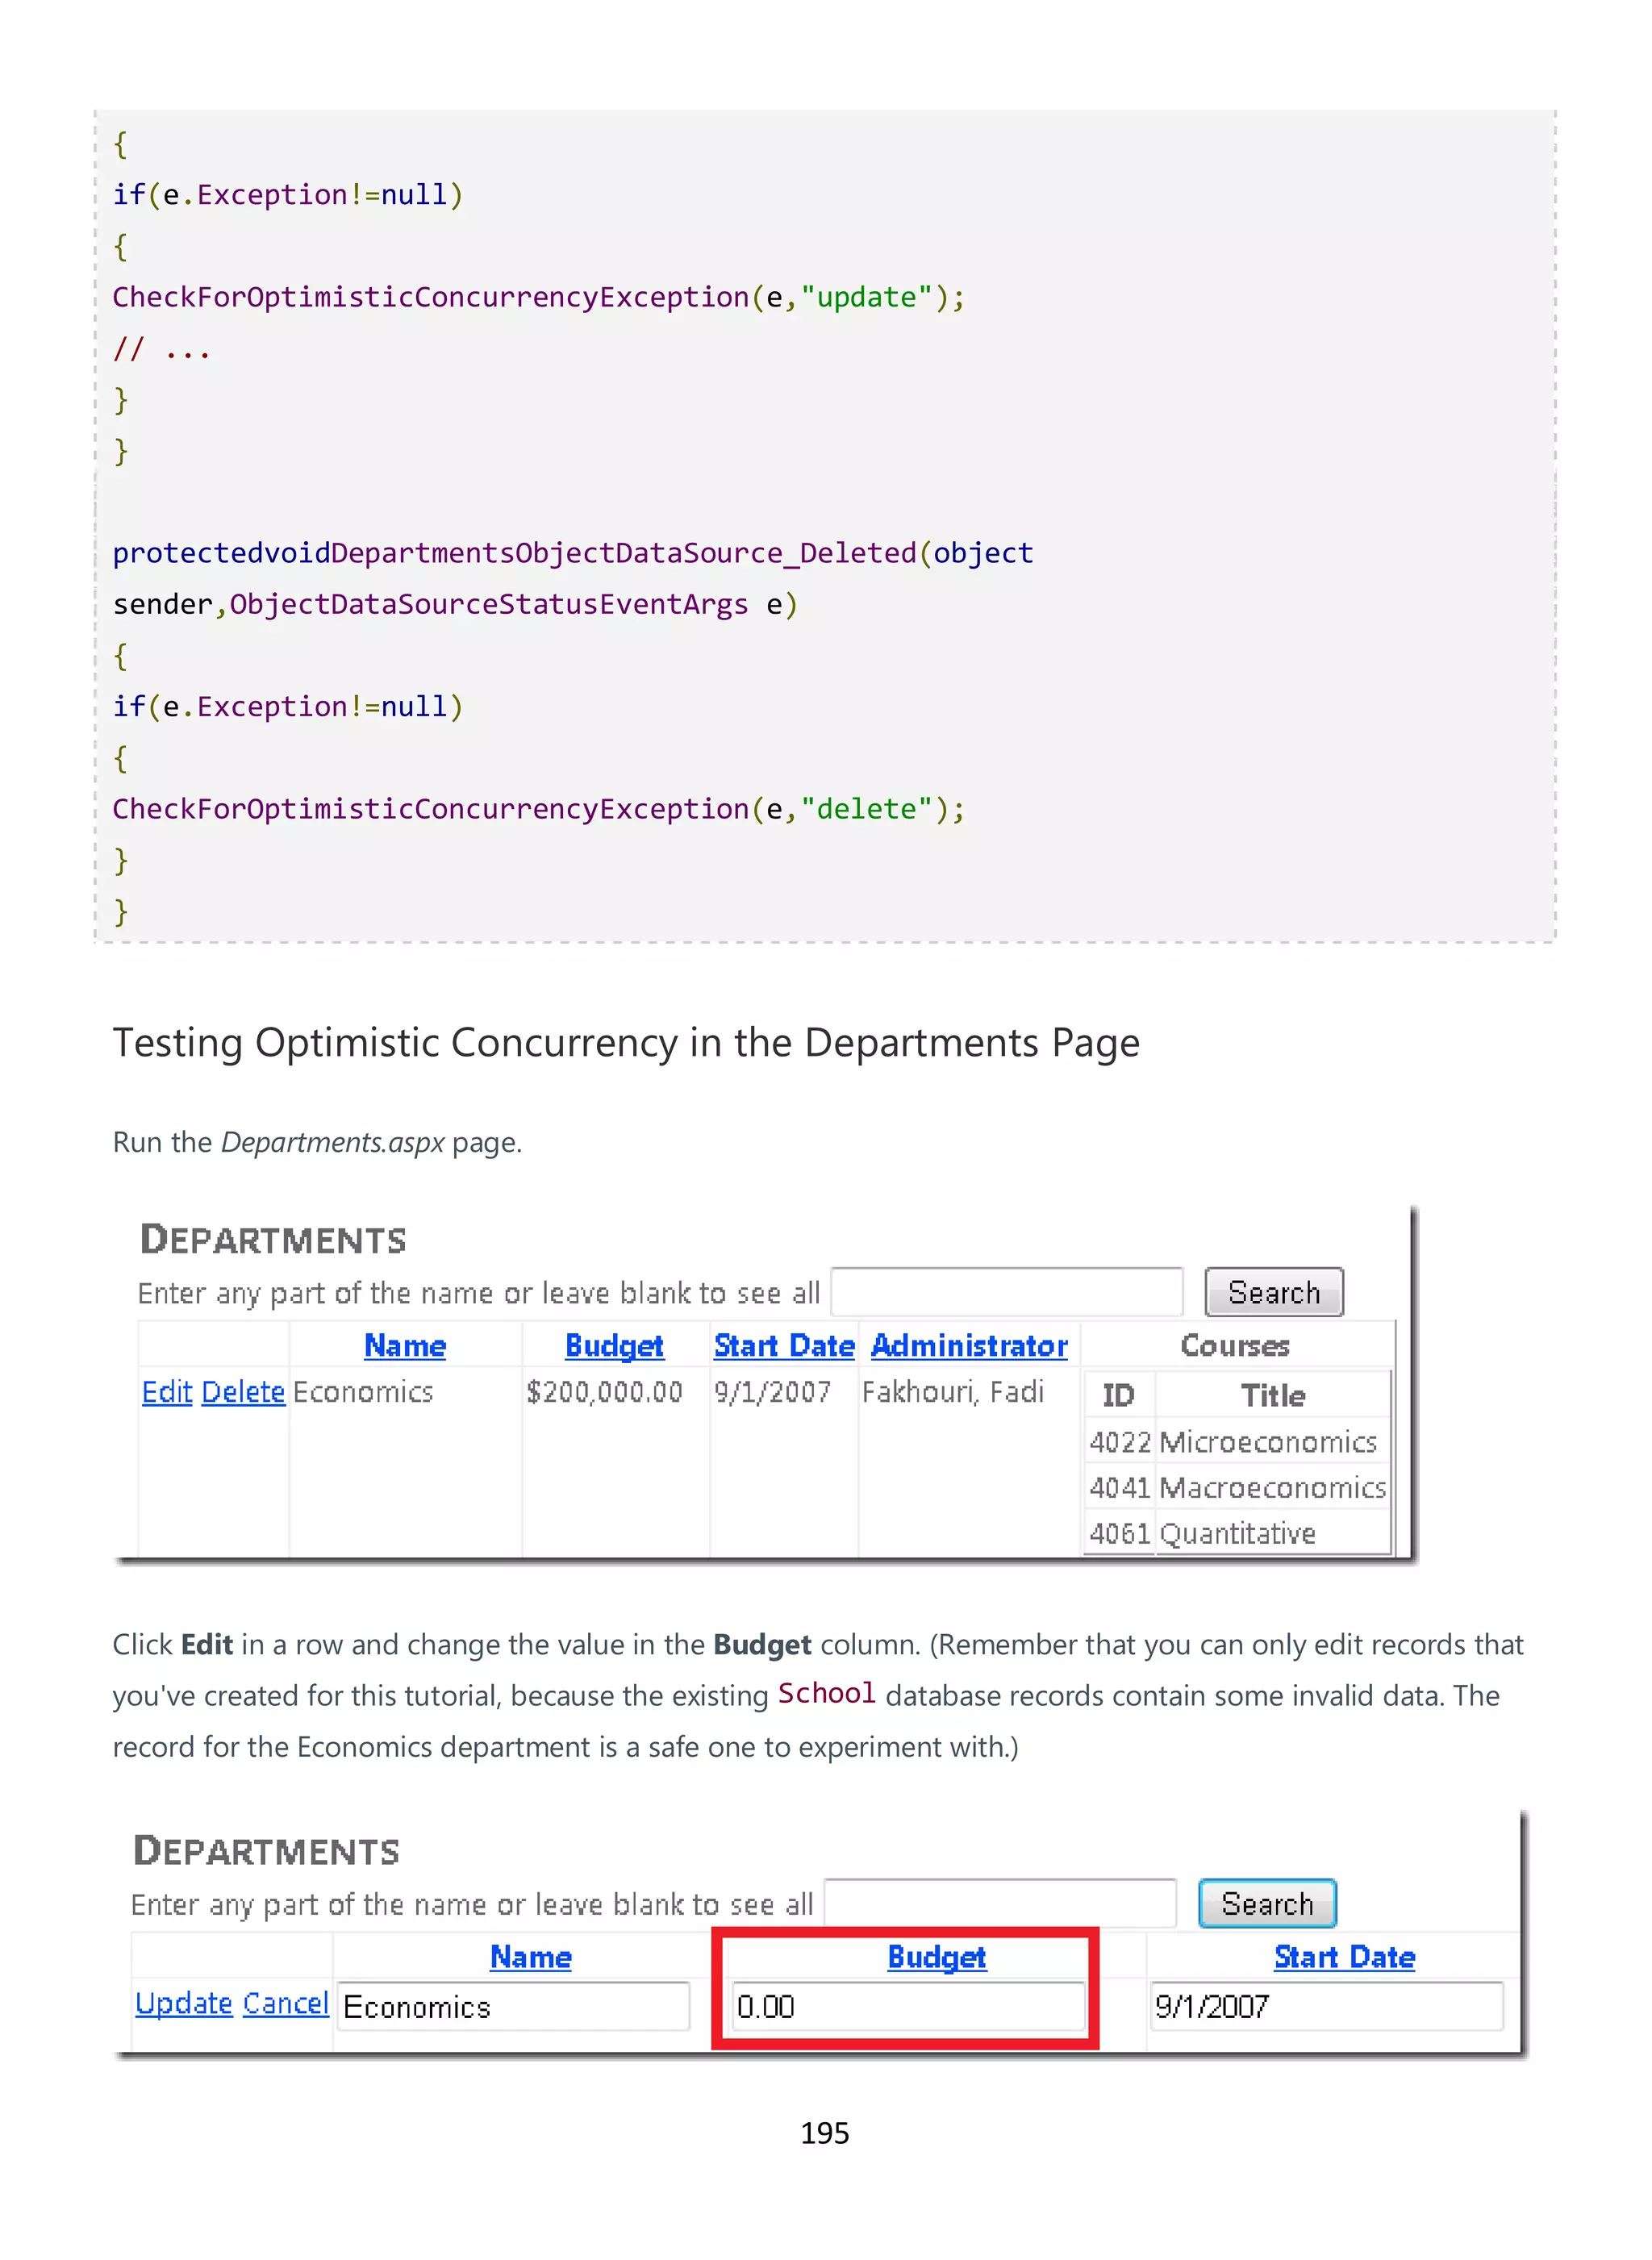Click the Edit link for Economics row
Screen dimensions: 1652x2260
coord(167,1392)
